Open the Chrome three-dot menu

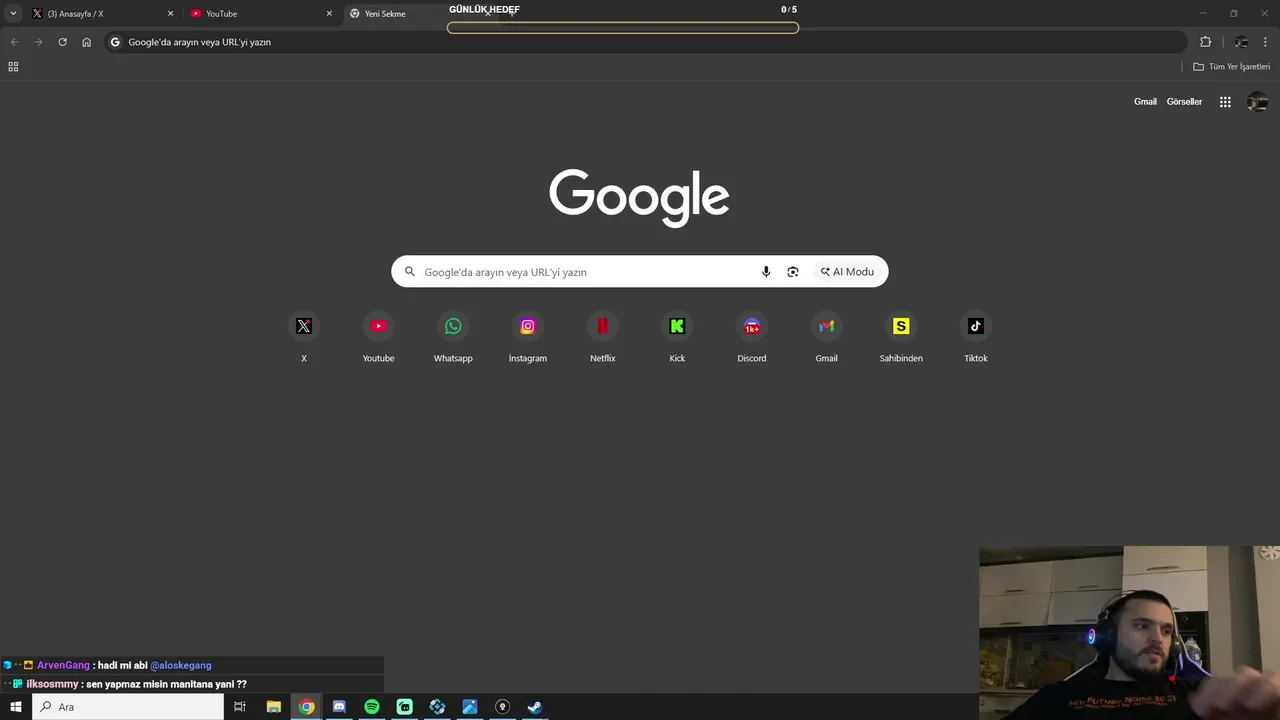pos(1266,42)
